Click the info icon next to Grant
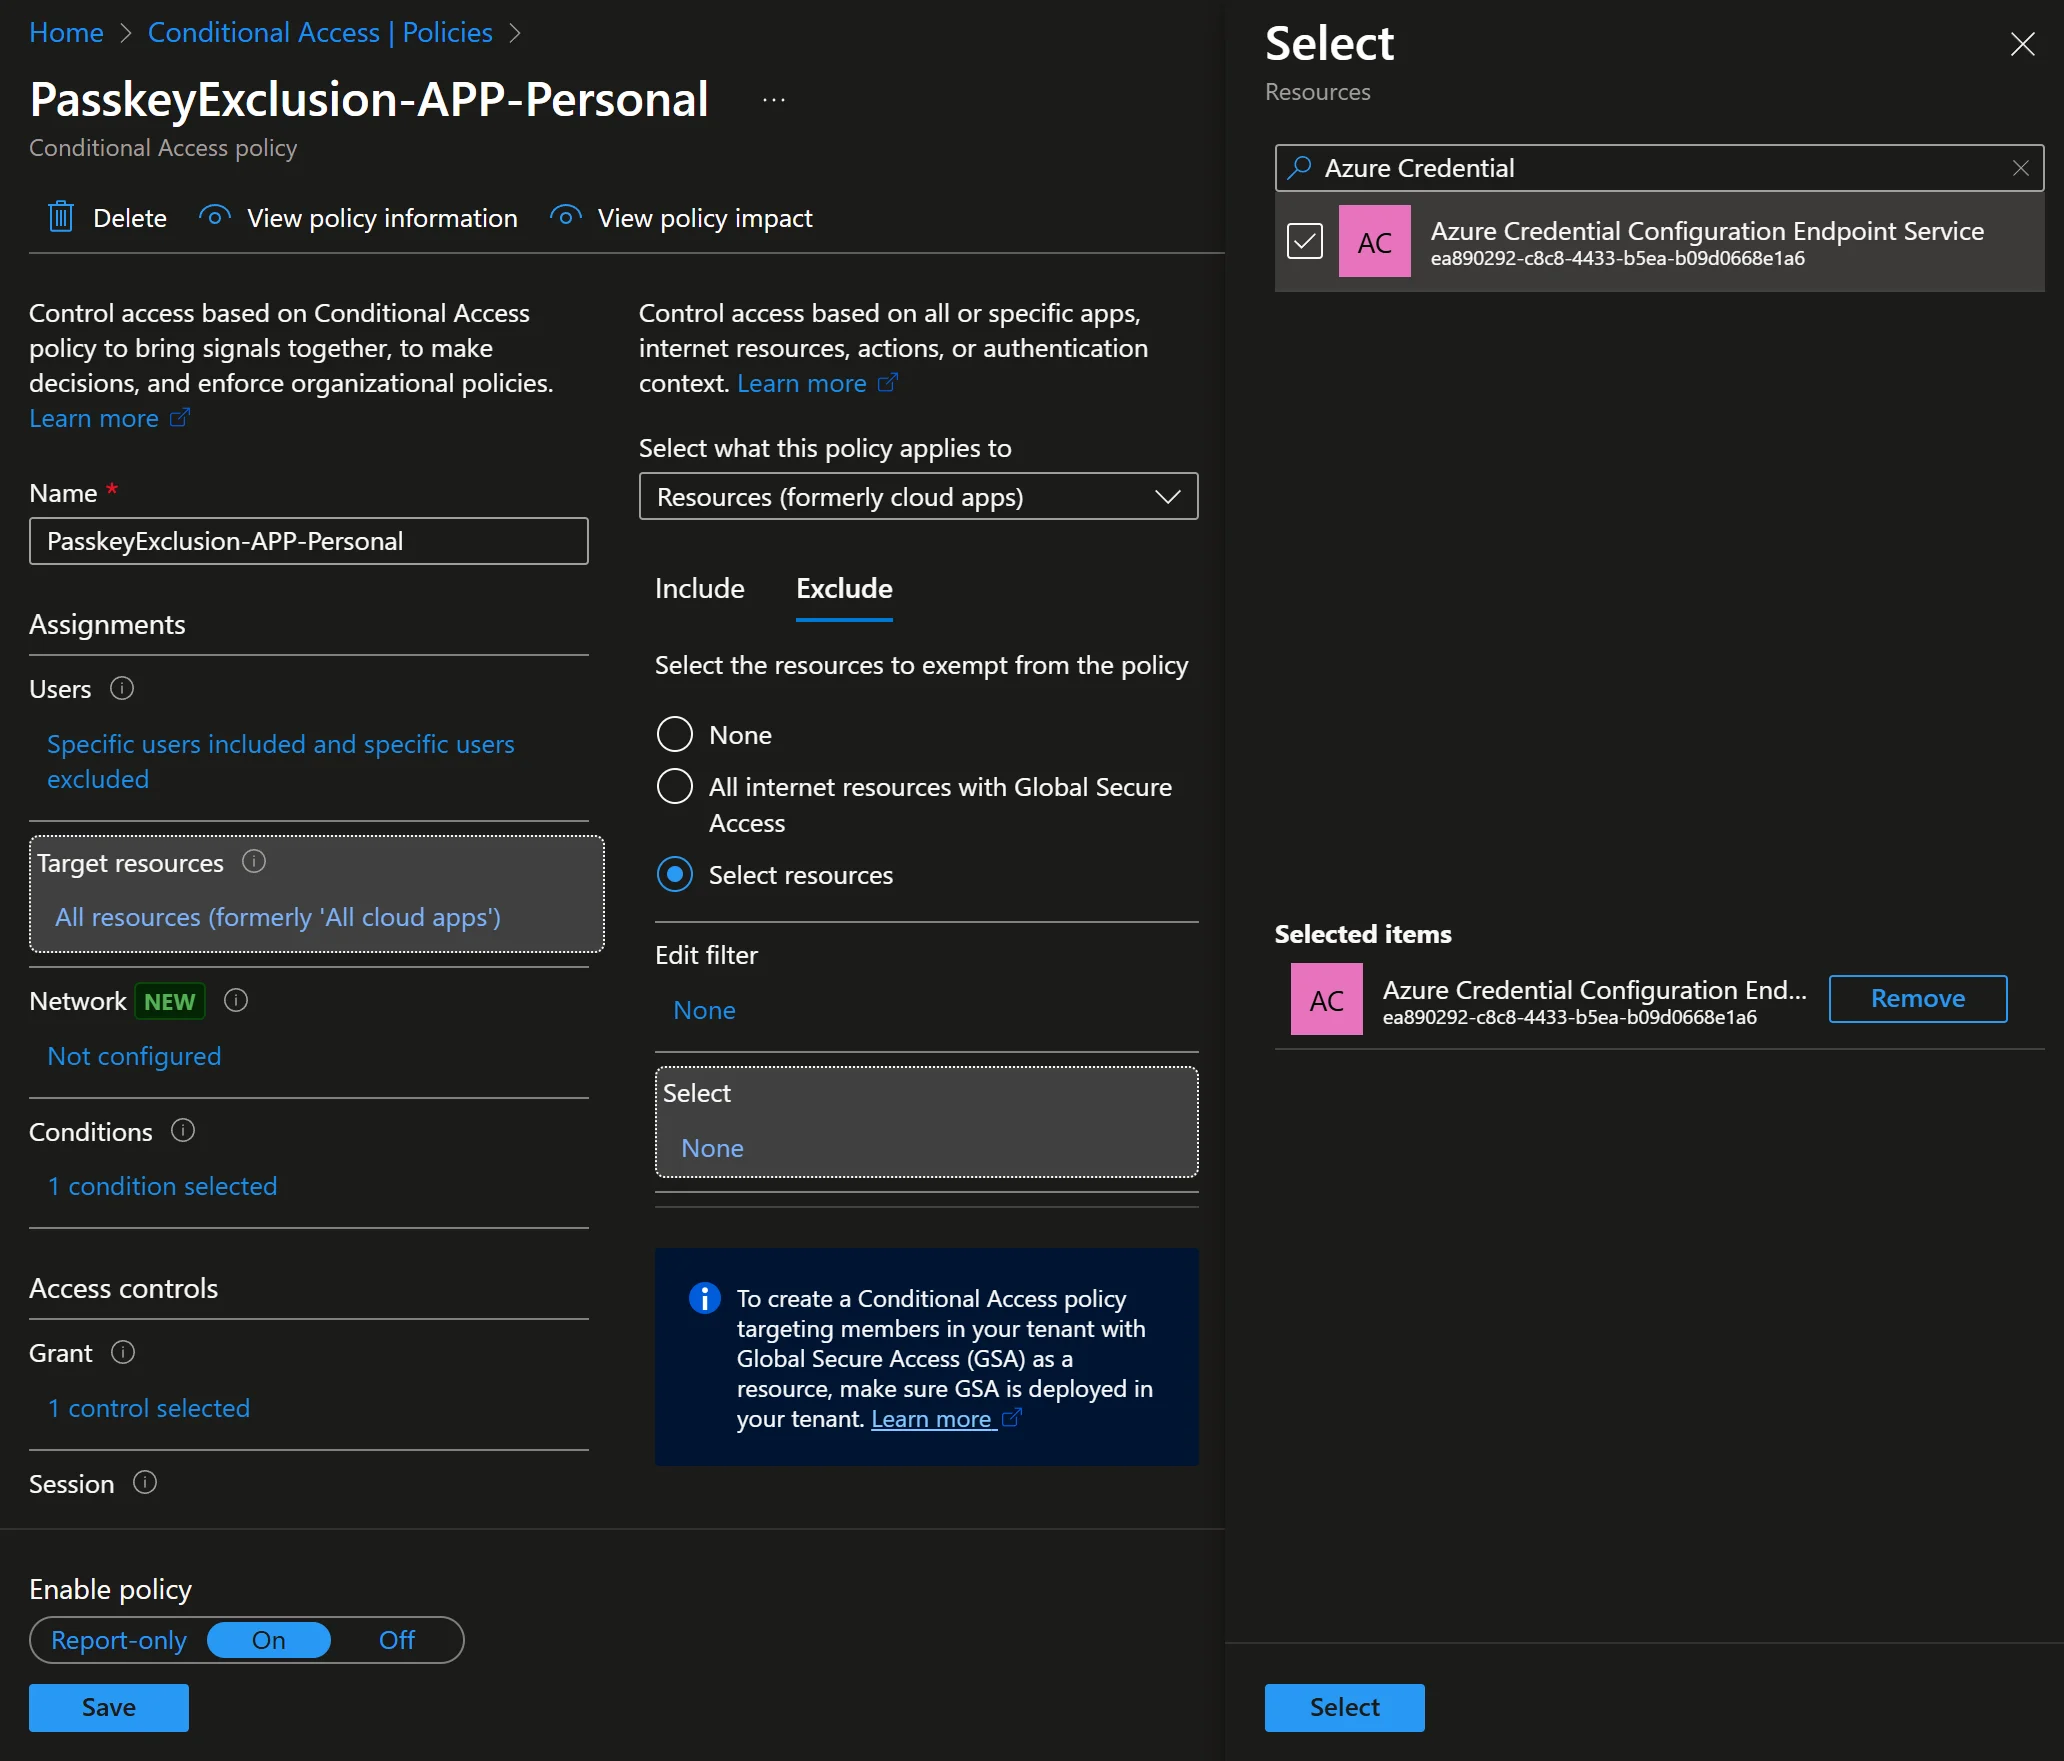This screenshot has width=2064, height=1761. click(123, 1352)
